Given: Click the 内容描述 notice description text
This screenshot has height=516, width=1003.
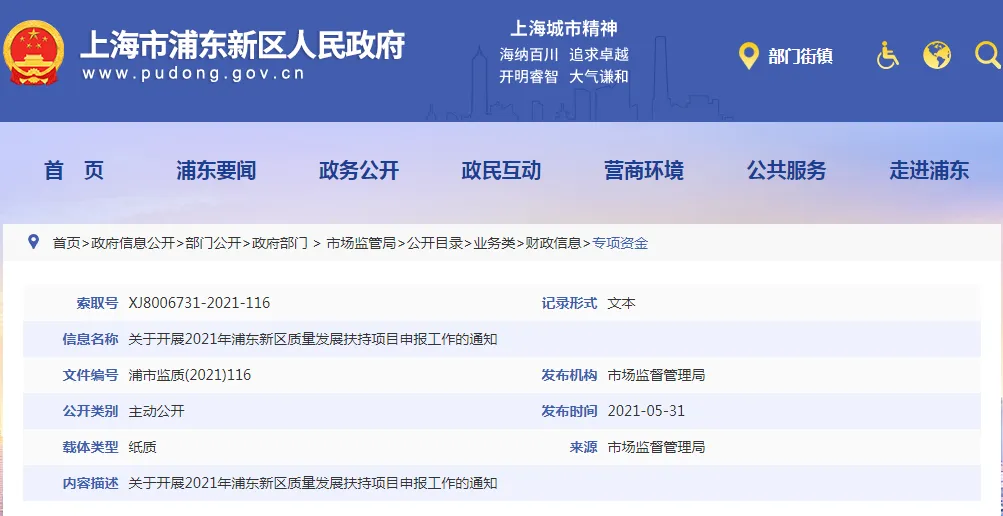Looking at the screenshot, I should click(313, 483).
